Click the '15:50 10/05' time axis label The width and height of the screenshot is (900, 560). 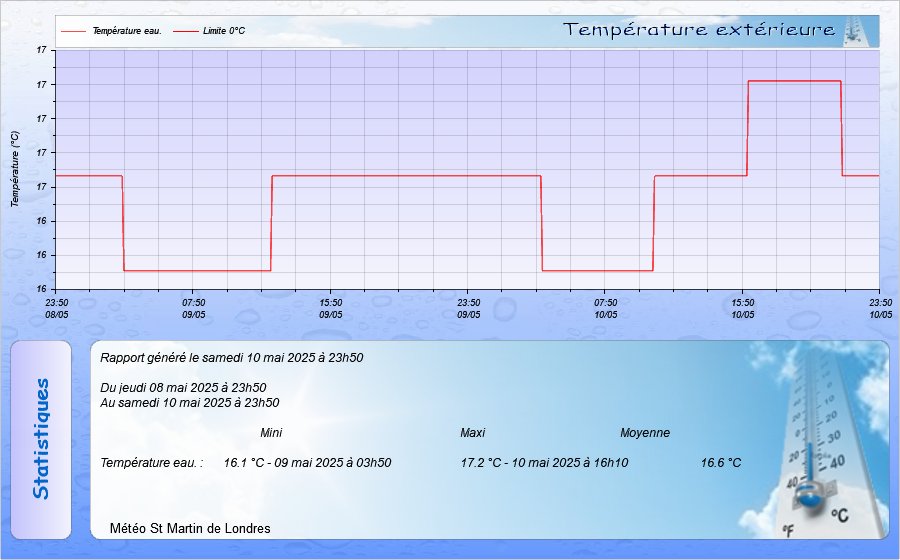[x=743, y=309]
